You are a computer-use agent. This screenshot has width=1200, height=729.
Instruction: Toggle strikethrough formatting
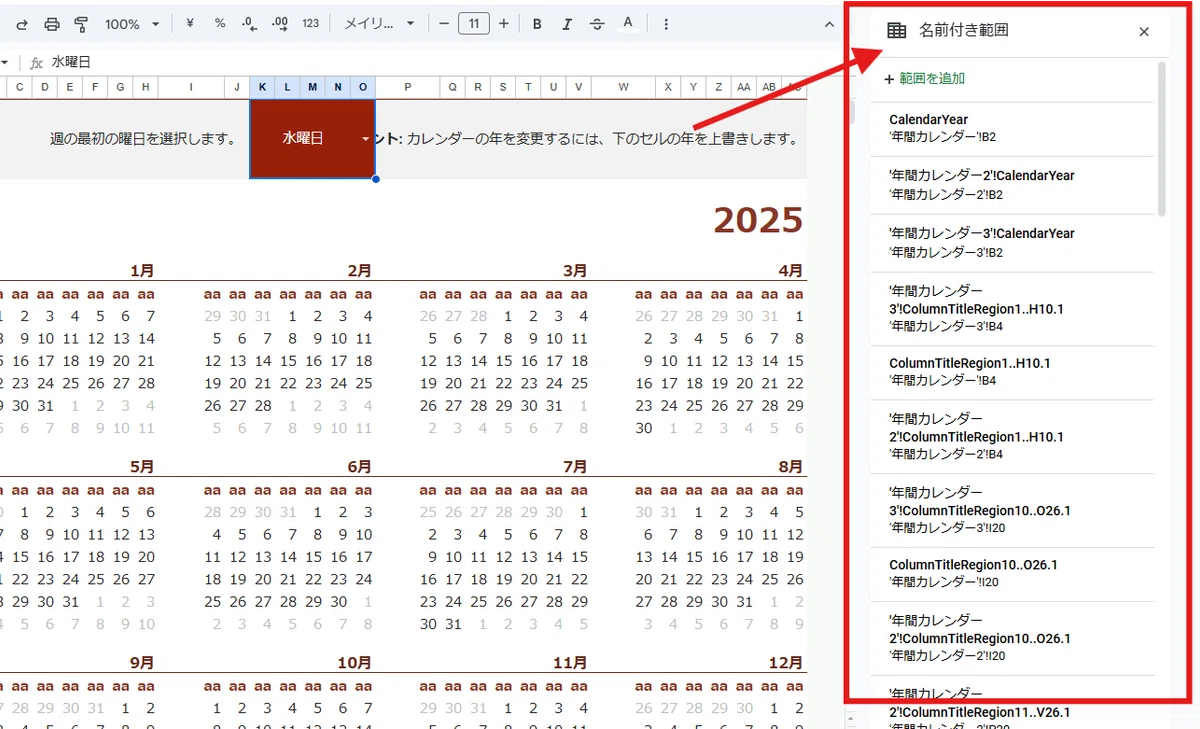(597, 24)
